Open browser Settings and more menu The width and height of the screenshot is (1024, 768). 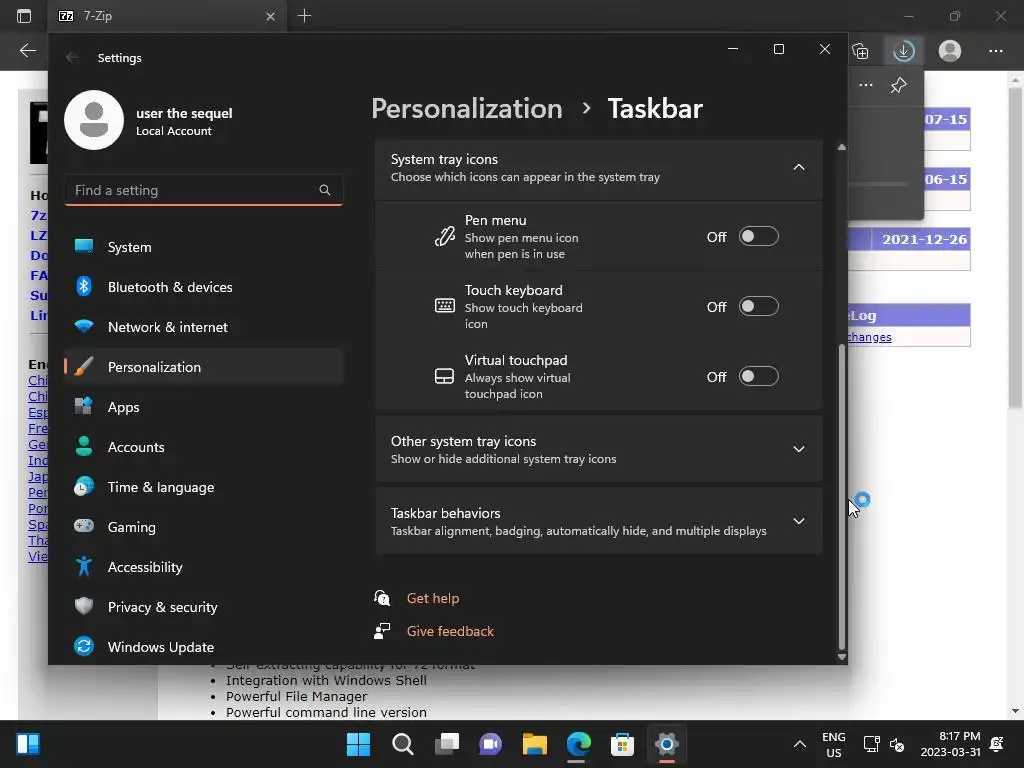[x=995, y=51]
